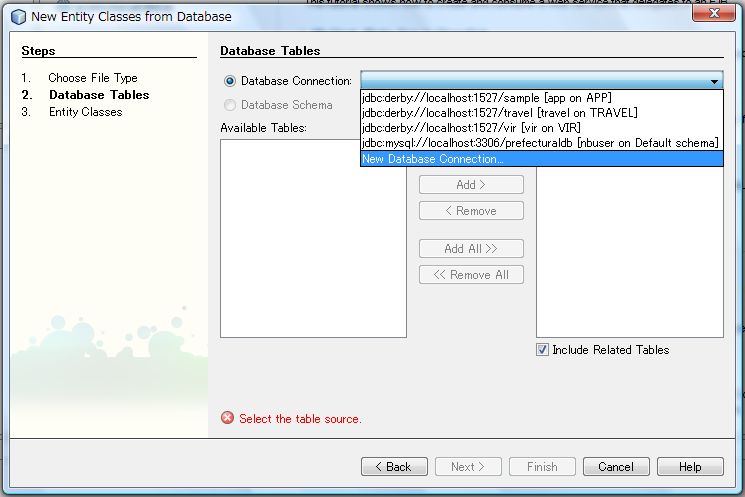Pick the localhost:1527/travel connection entry
Viewport: 745px width, 497px height.
tap(498, 113)
